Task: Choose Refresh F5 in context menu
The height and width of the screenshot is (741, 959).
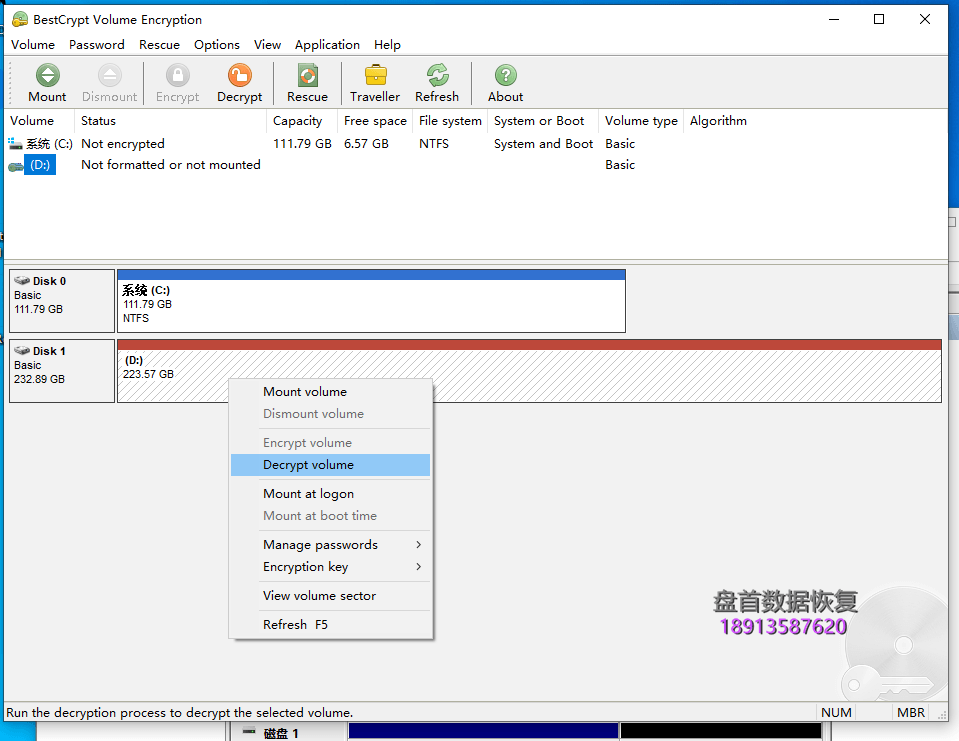Action: [x=330, y=624]
